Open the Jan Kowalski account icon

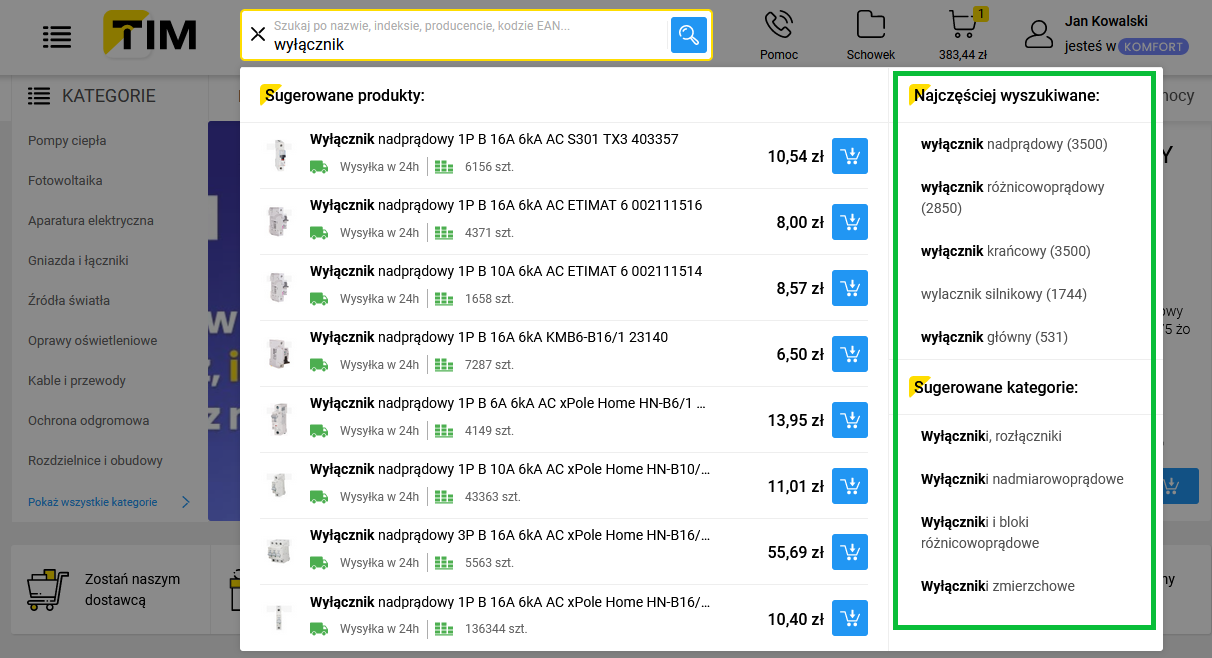(1040, 35)
